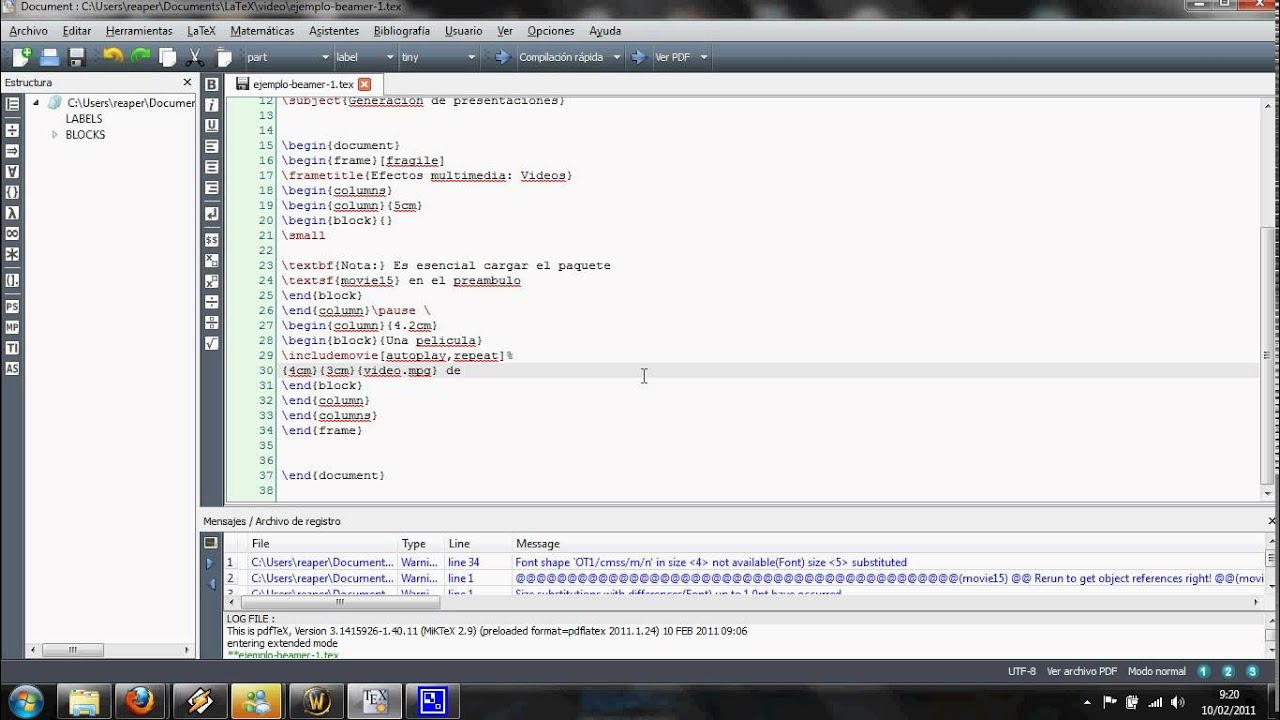Center text using the center-align icon
The width and height of the screenshot is (1280, 720).
coord(212,167)
